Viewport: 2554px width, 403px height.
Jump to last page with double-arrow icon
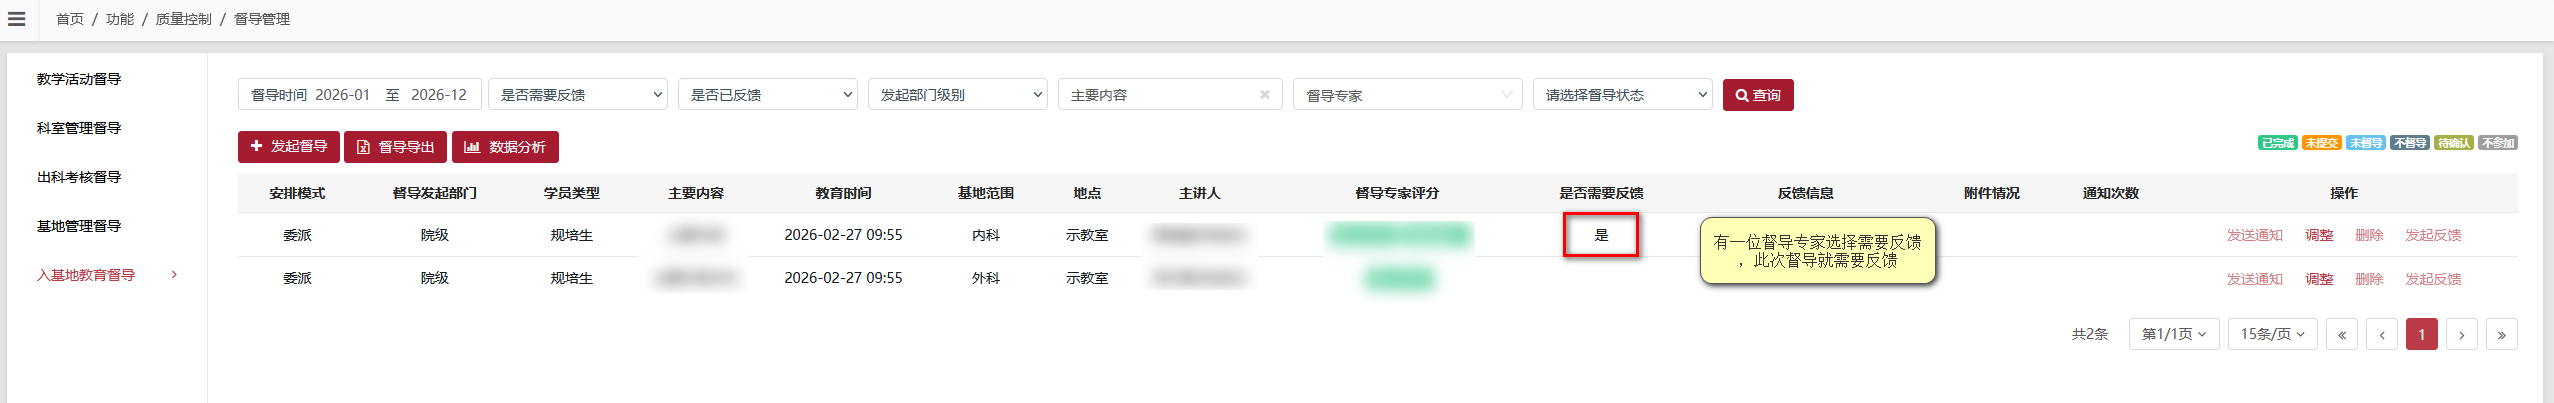2502,334
